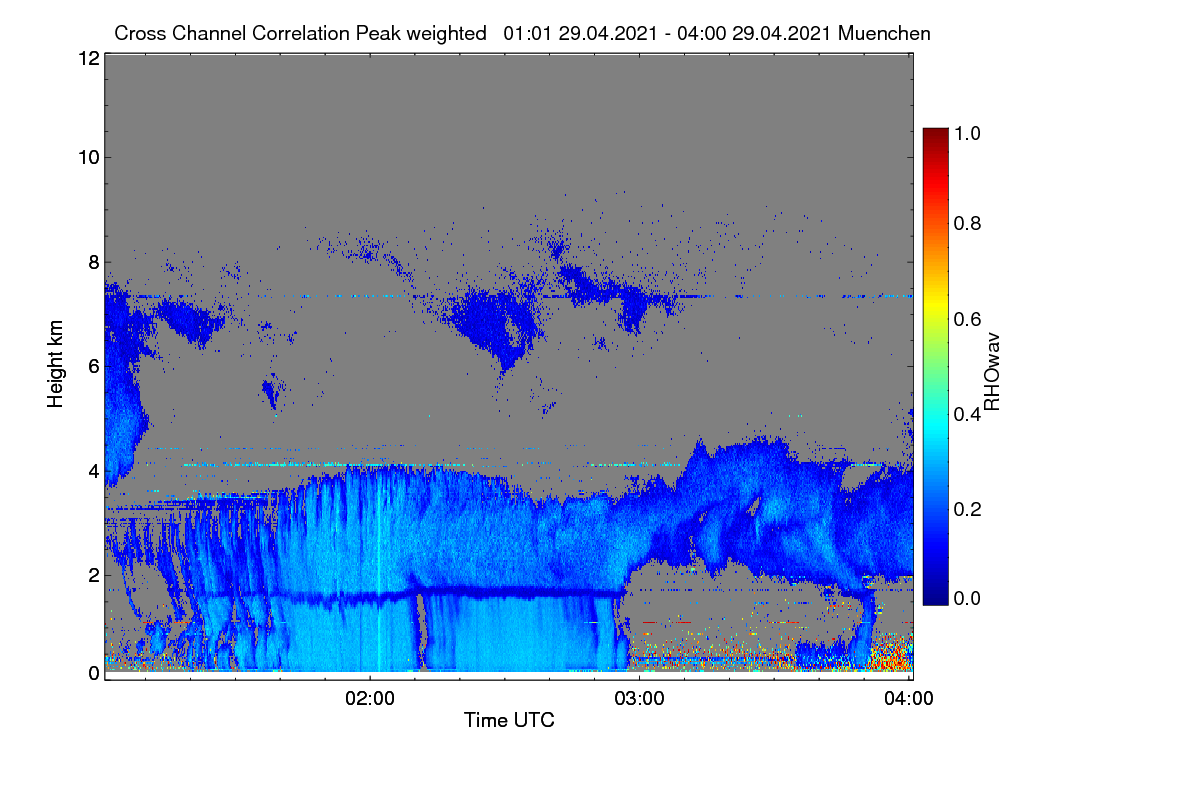This screenshot has width=1200, height=800.
Task: Click the colorbar value 0.2
Action: [x=969, y=509]
